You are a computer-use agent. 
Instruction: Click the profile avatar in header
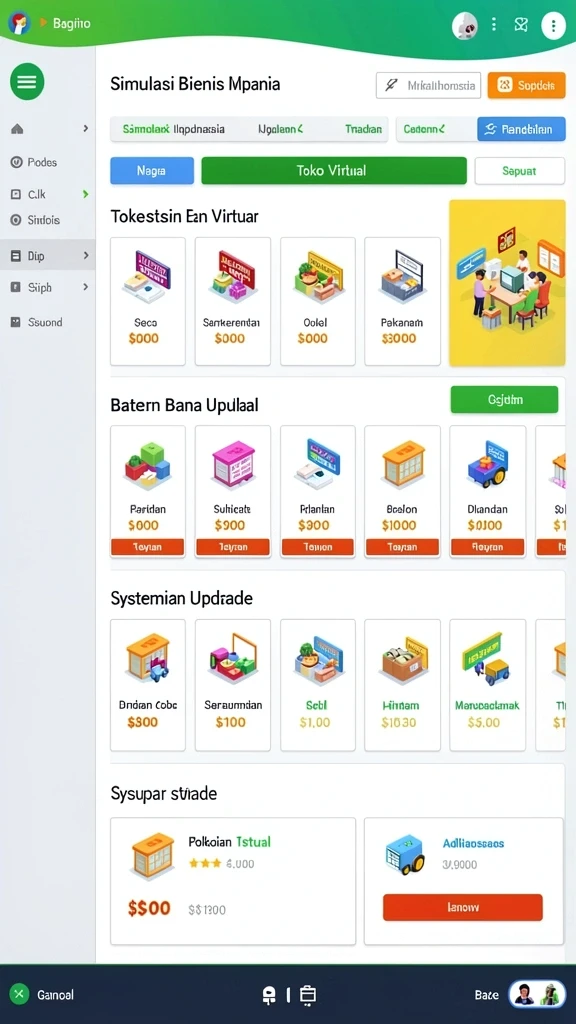(465, 26)
